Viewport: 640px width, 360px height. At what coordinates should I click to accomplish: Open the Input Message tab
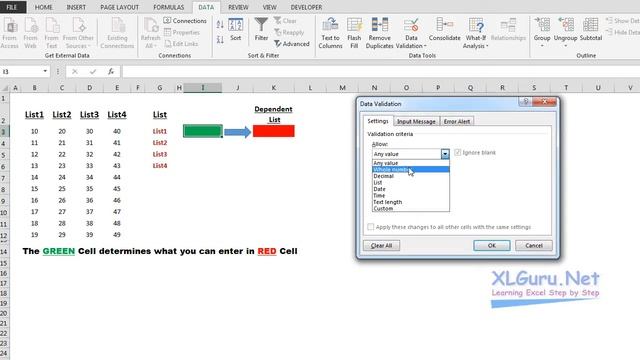pos(416,121)
